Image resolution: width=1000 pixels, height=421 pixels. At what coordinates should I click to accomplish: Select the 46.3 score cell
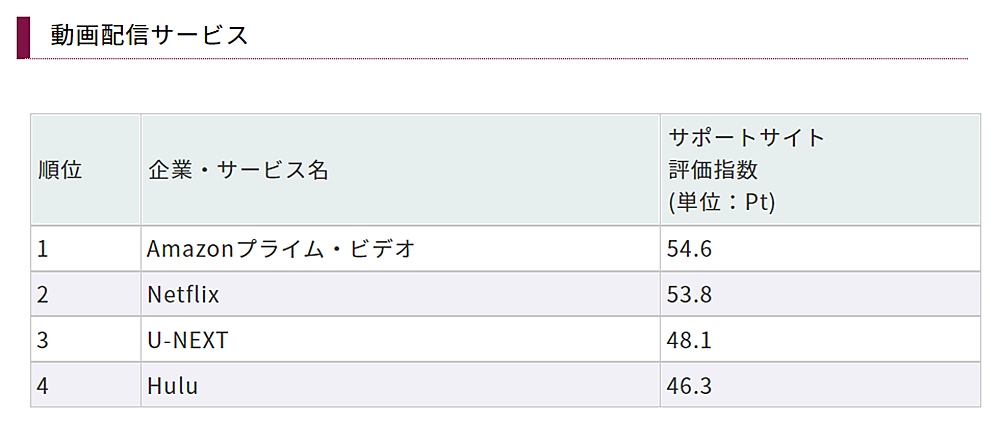688,385
